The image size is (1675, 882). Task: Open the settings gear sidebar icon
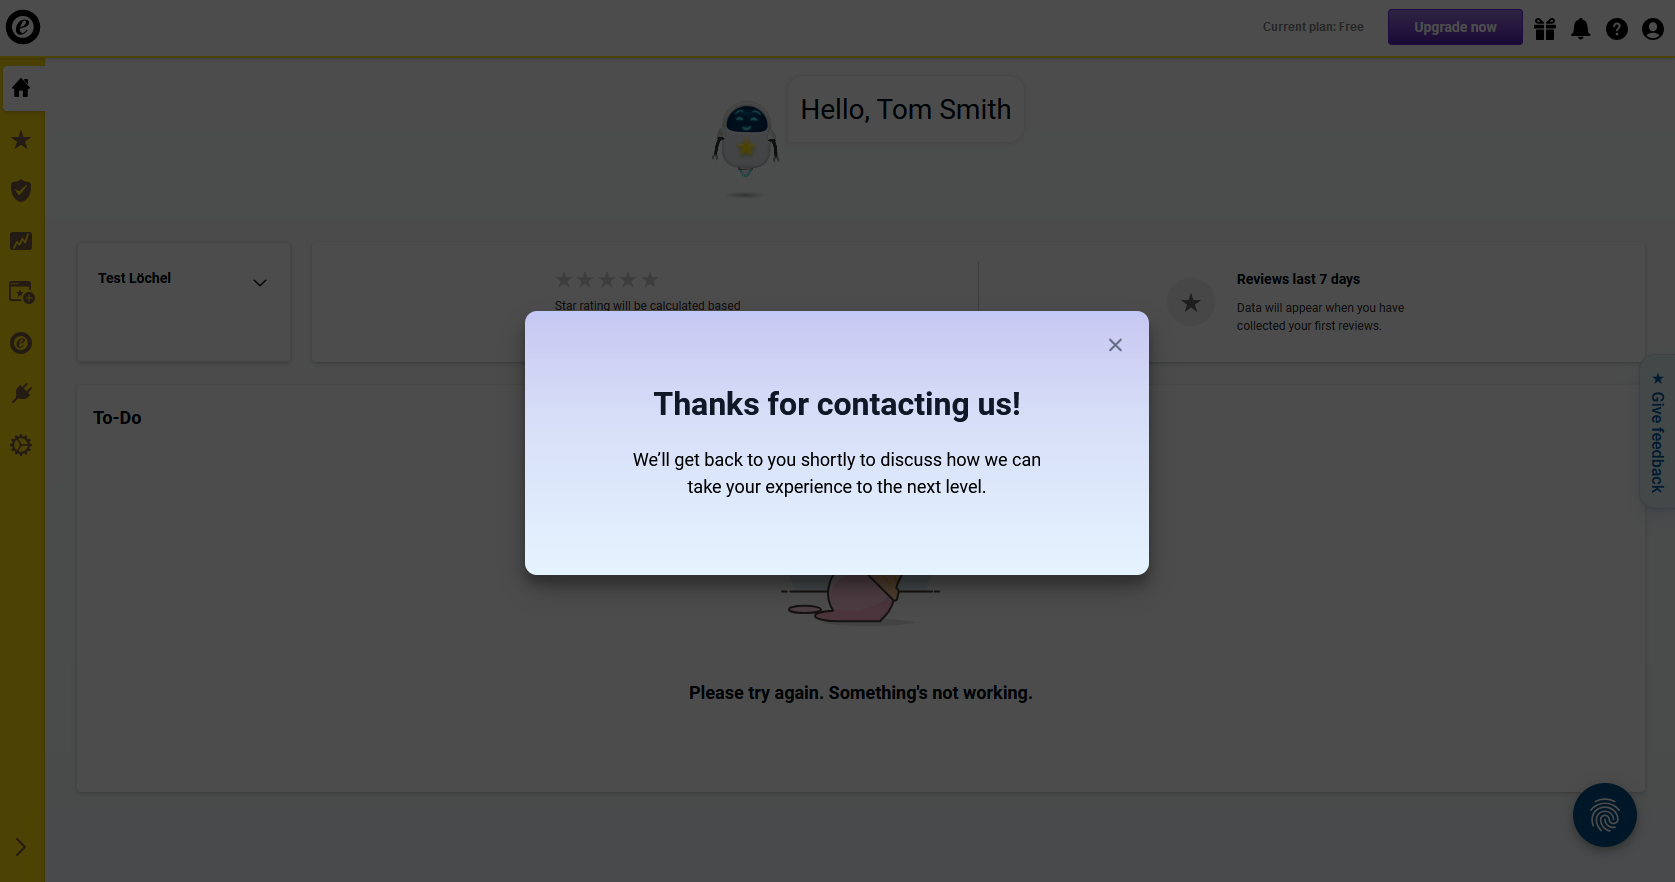click(21, 445)
